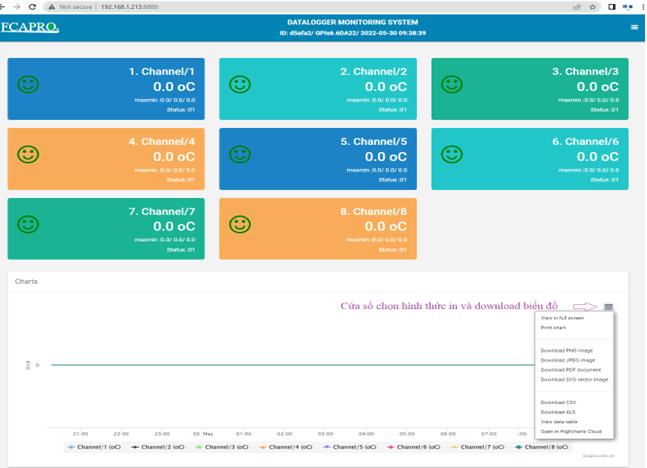Click the browser address bar
The image size is (647, 468).
click(x=309, y=7)
